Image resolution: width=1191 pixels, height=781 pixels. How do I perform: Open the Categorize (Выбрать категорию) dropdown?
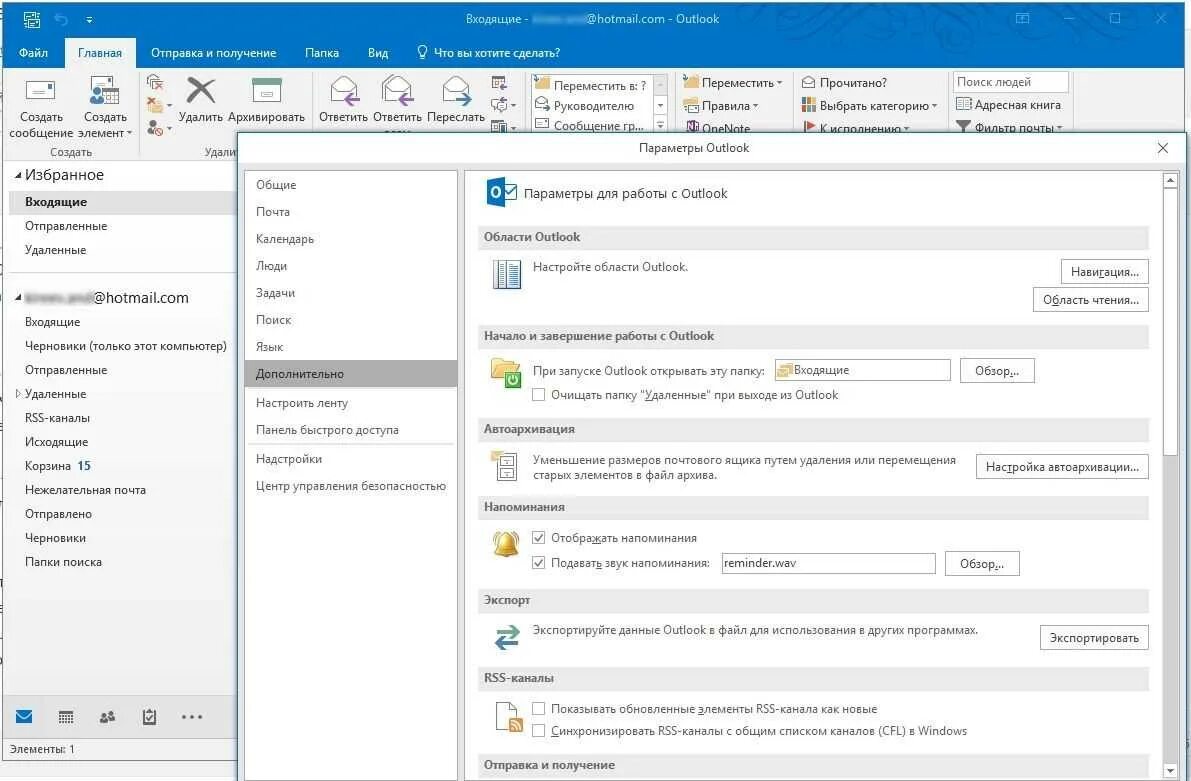[x=869, y=106]
